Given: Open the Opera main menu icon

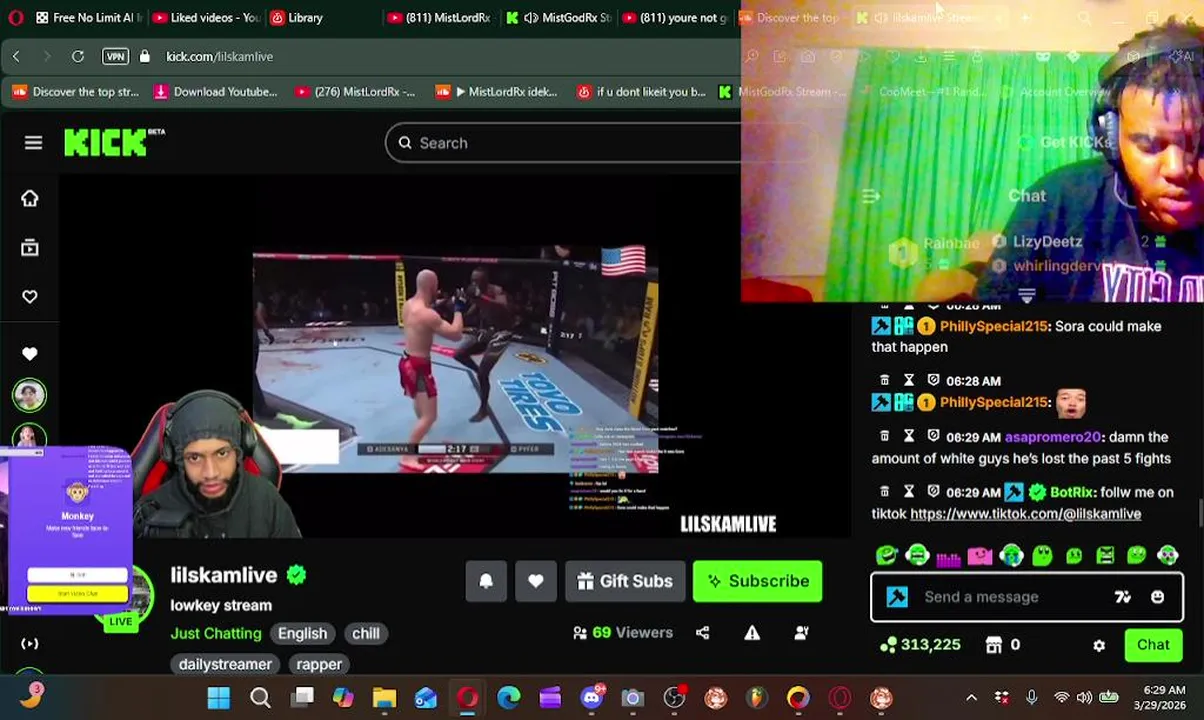Looking at the screenshot, I should pos(15,17).
